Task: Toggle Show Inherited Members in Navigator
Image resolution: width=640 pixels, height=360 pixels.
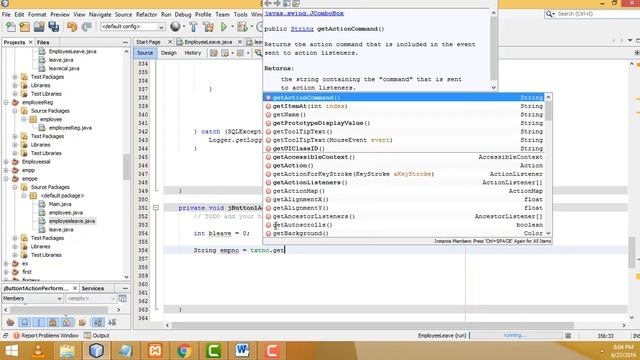Action: 11,322
